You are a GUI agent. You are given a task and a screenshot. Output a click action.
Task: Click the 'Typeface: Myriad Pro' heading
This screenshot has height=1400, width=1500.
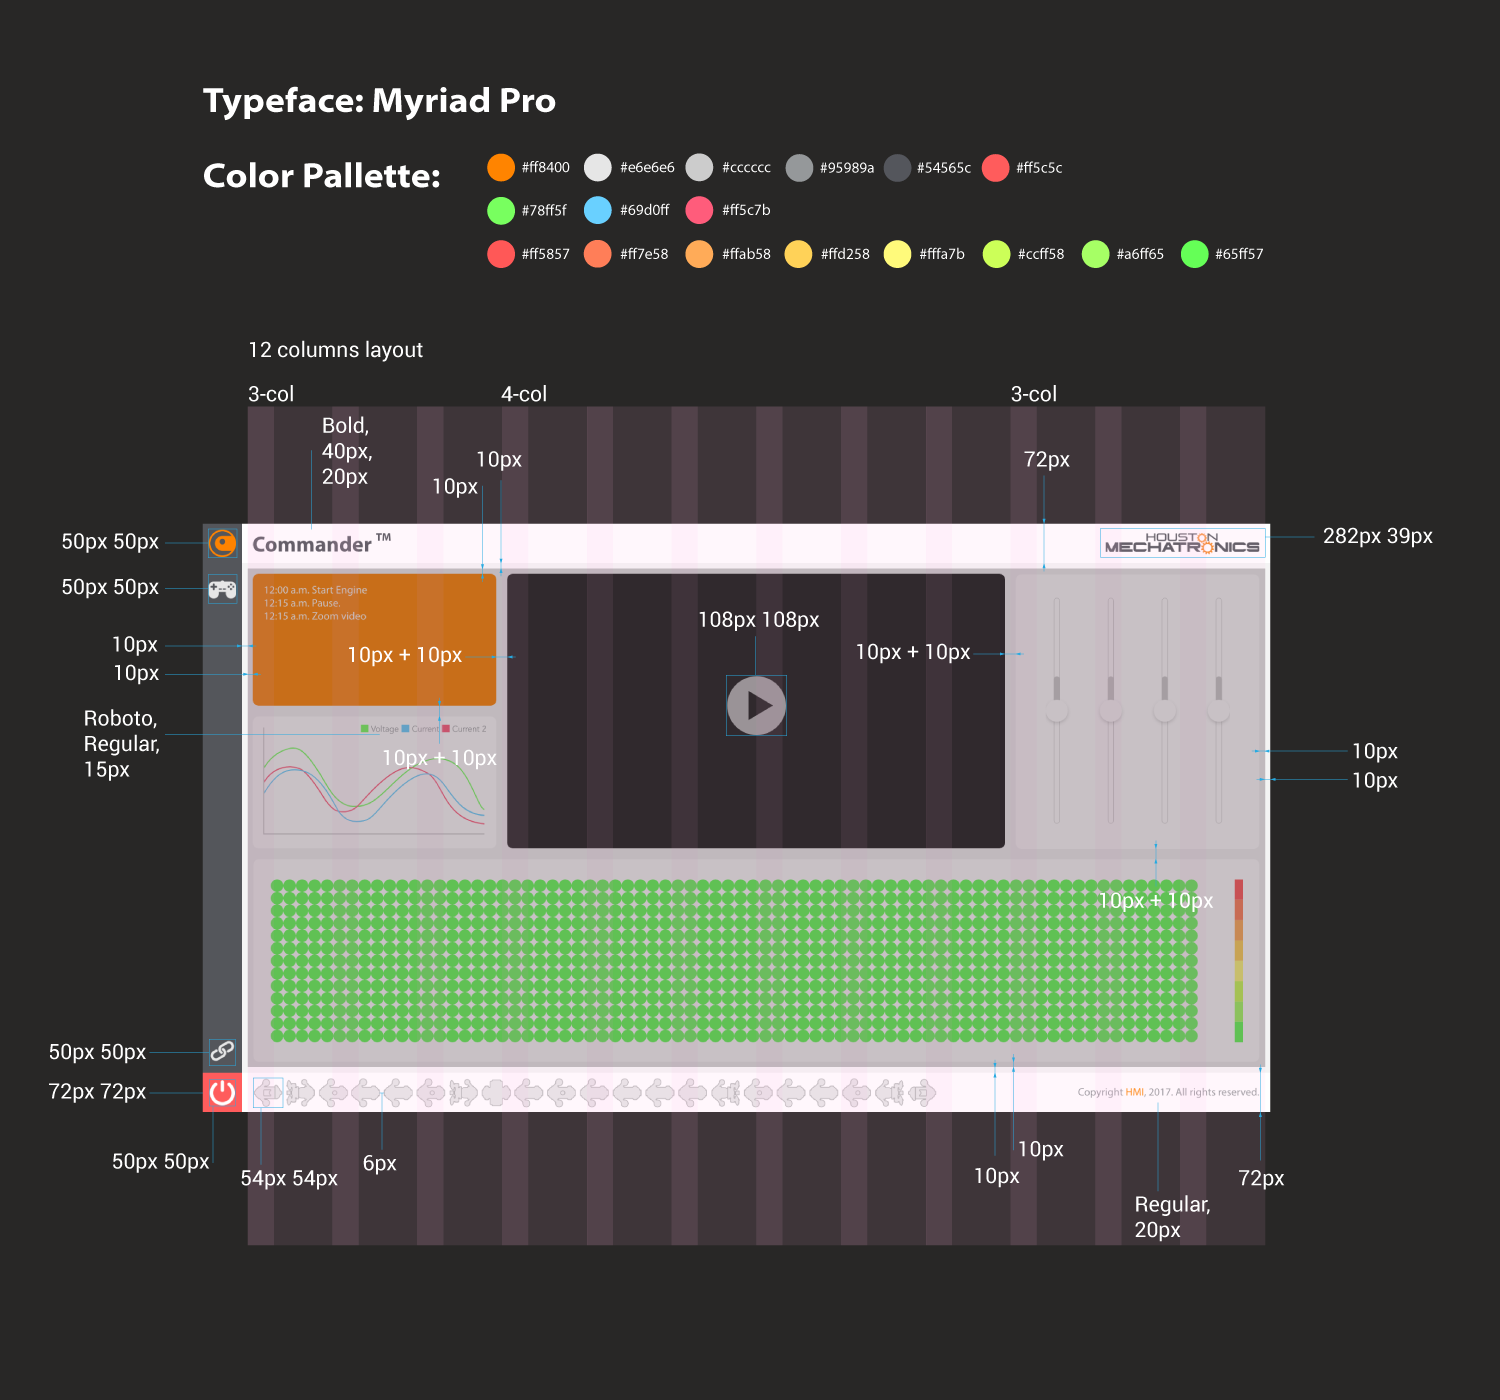[379, 101]
